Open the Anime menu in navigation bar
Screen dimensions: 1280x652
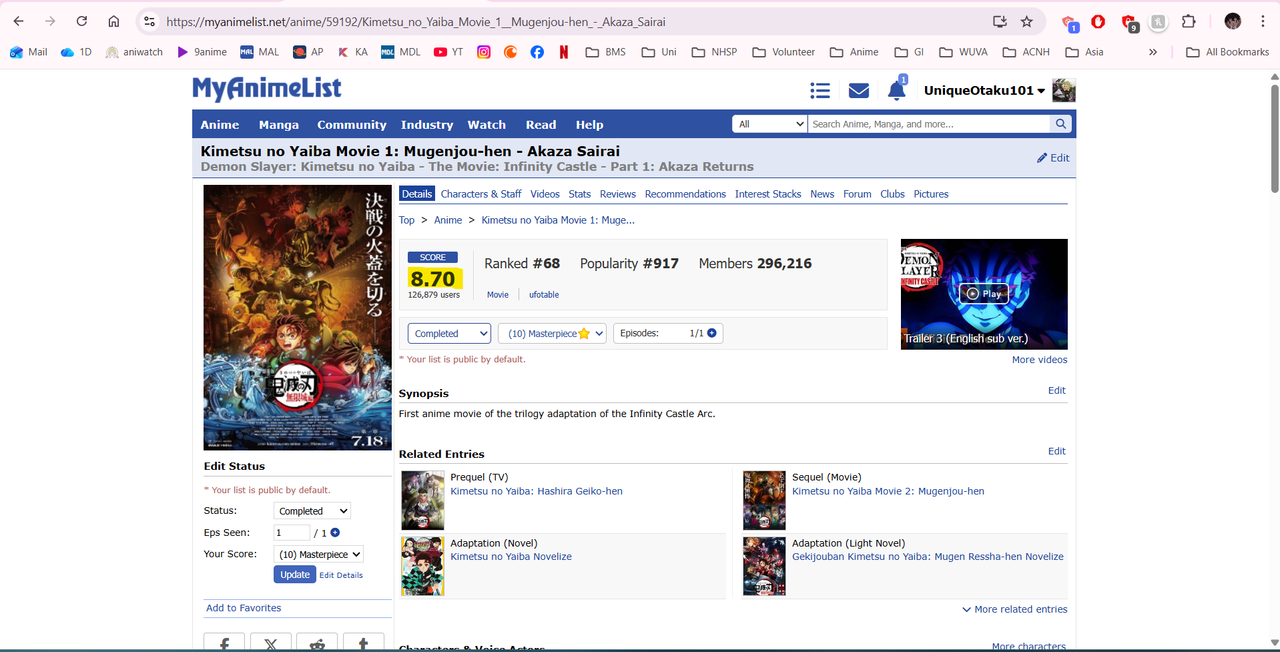[x=220, y=125]
